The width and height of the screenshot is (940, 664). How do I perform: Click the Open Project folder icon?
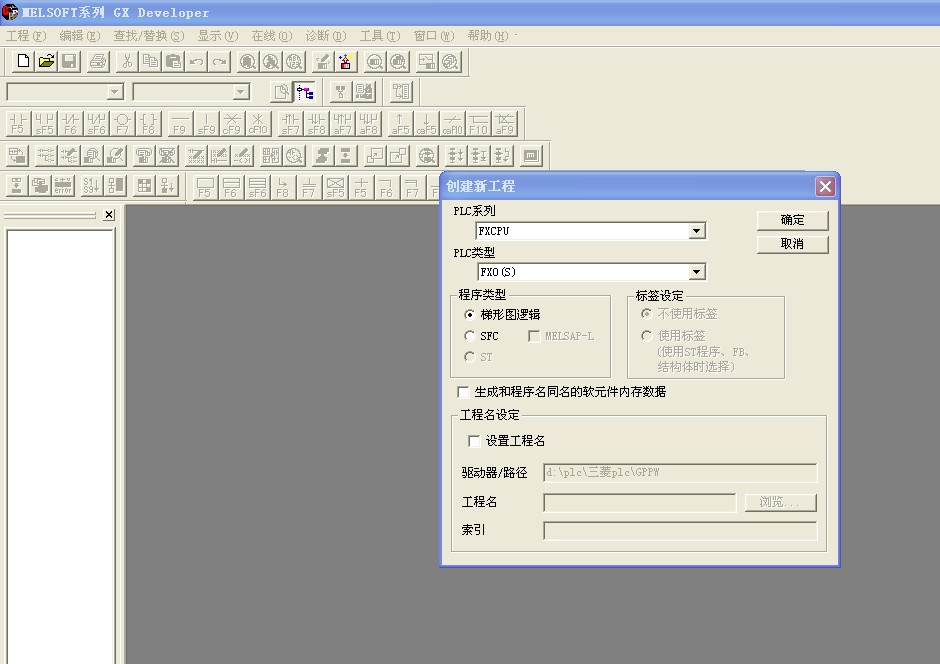[x=46, y=62]
